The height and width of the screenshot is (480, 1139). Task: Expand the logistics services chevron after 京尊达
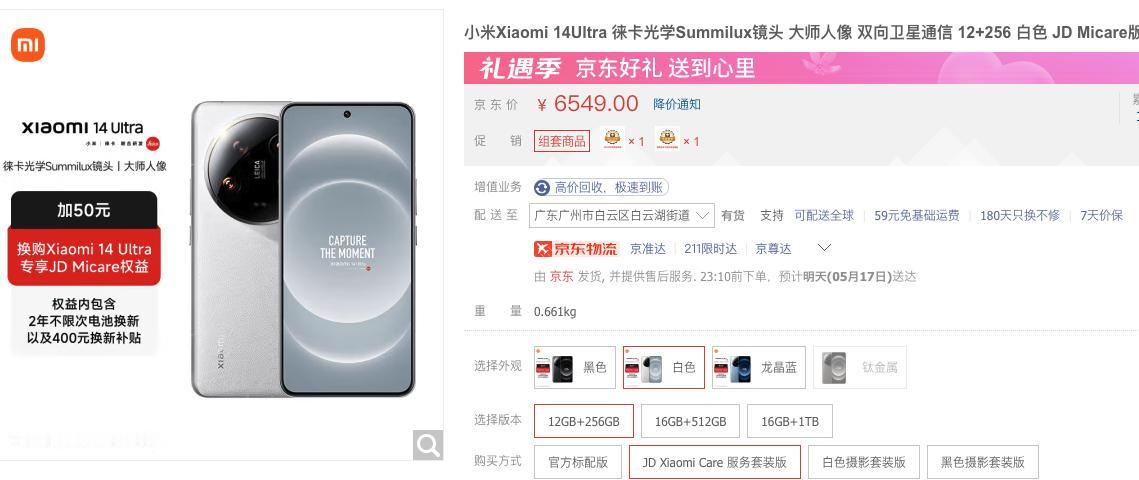[x=824, y=248]
